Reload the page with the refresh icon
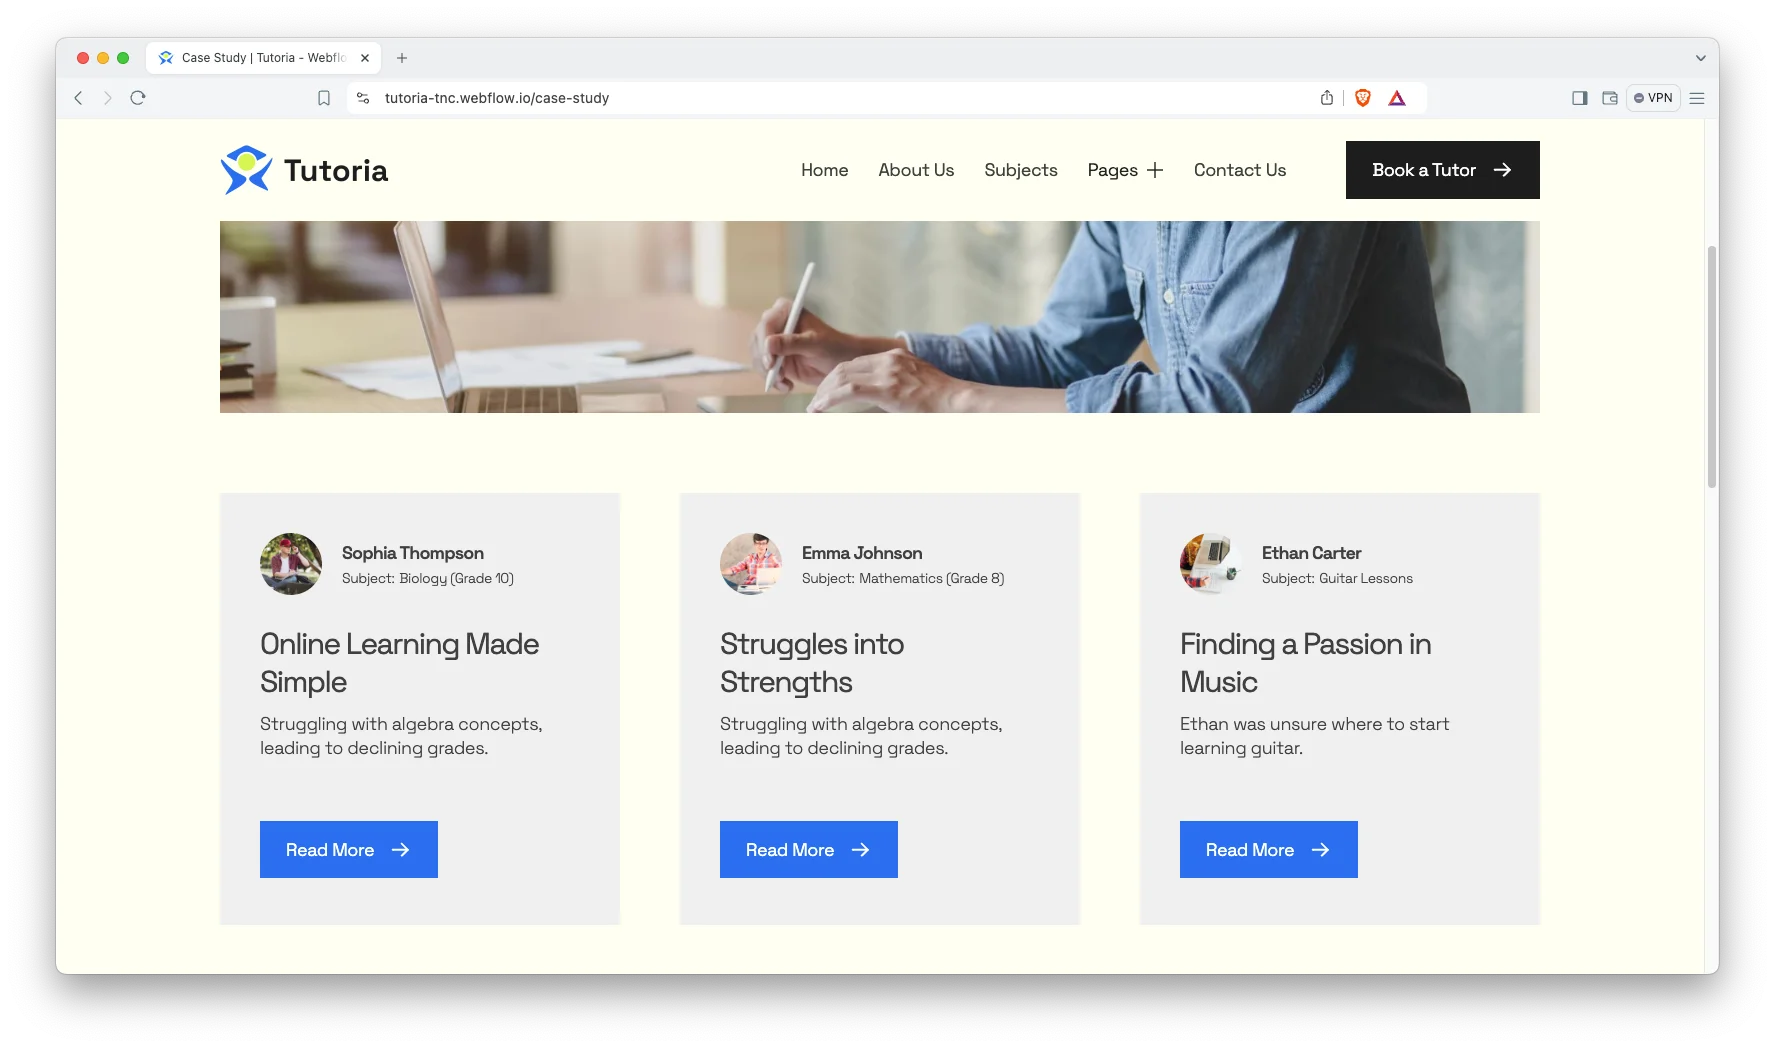1775x1048 pixels. pos(138,98)
